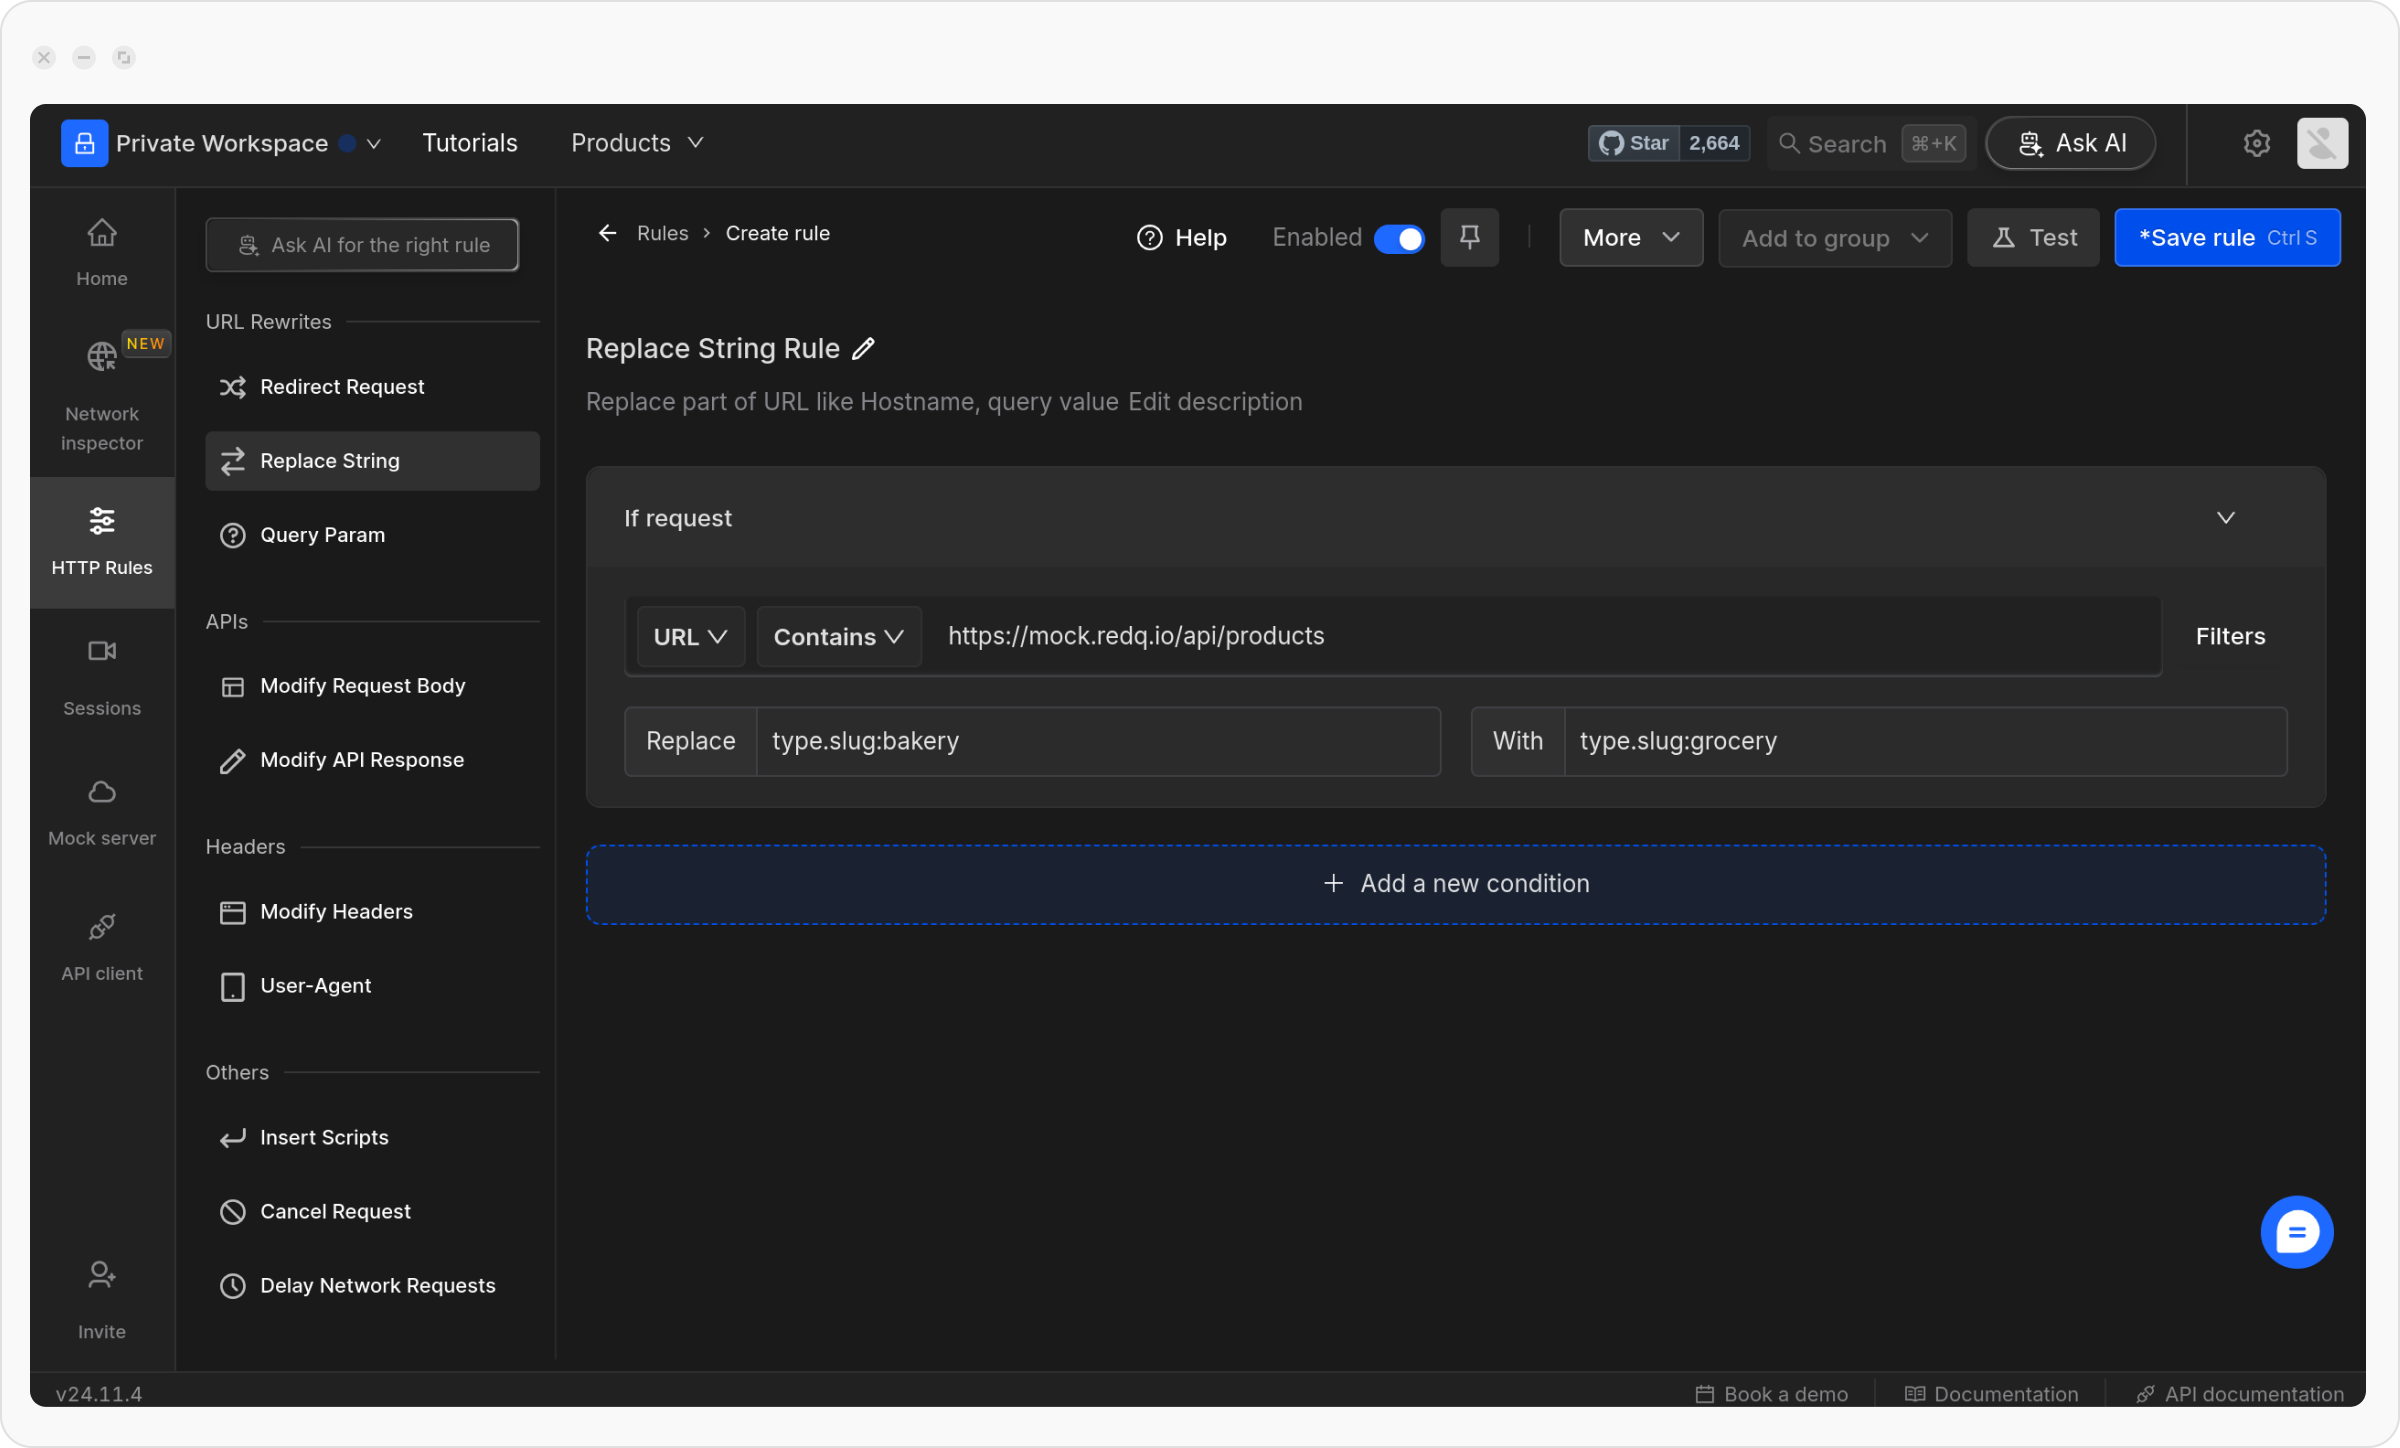Open the Contains operator dropdown
The width and height of the screenshot is (2400, 1448).
(838, 637)
